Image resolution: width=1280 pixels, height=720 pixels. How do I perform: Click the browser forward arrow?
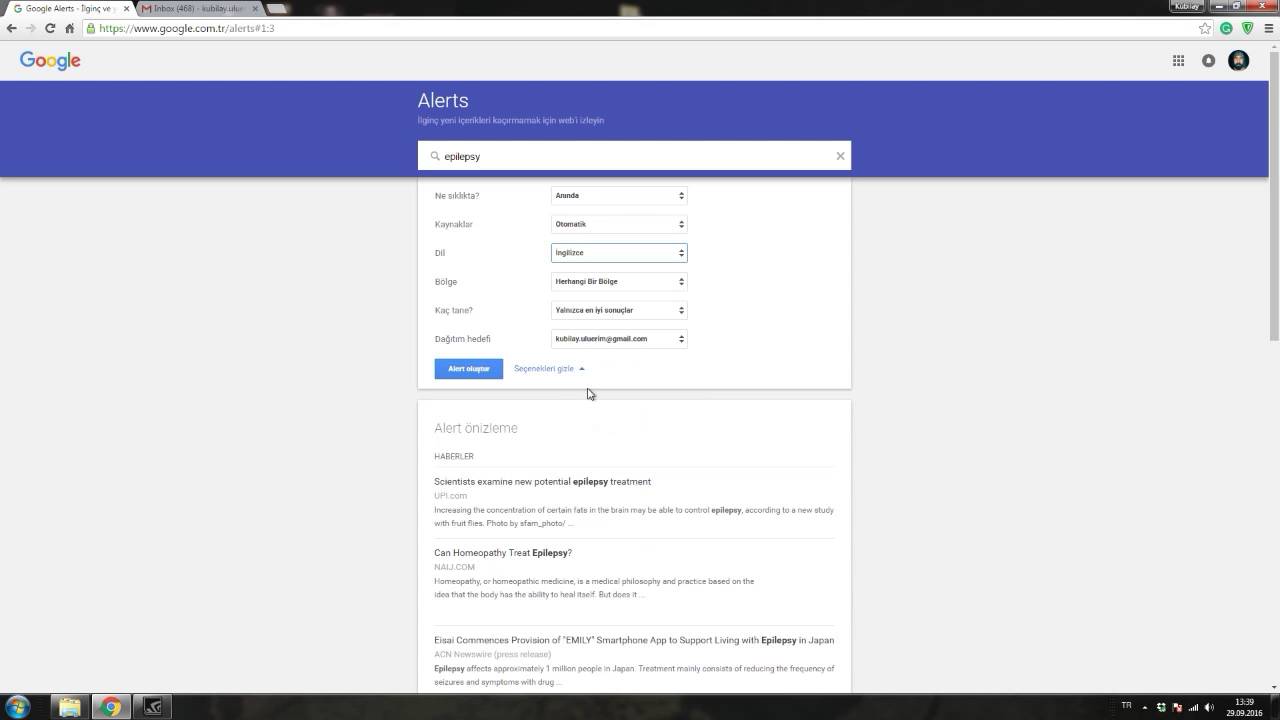click(30, 28)
